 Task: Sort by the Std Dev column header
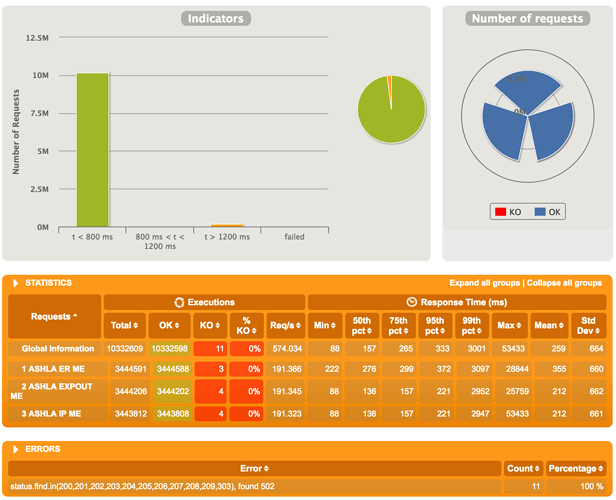(588, 326)
